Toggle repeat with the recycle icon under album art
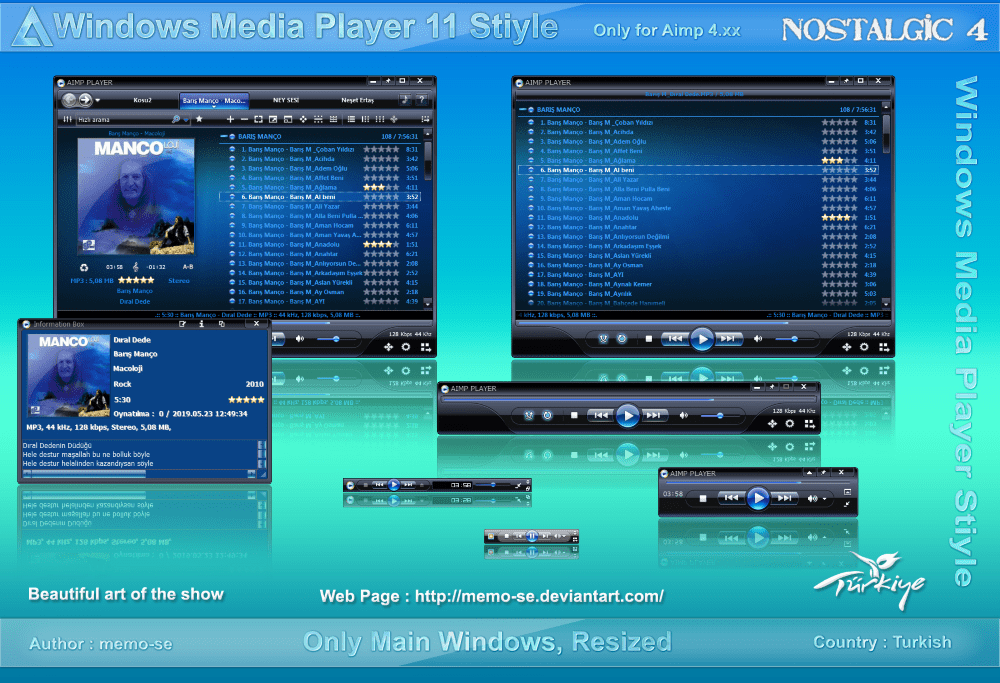1000x683 pixels. click(x=84, y=268)
